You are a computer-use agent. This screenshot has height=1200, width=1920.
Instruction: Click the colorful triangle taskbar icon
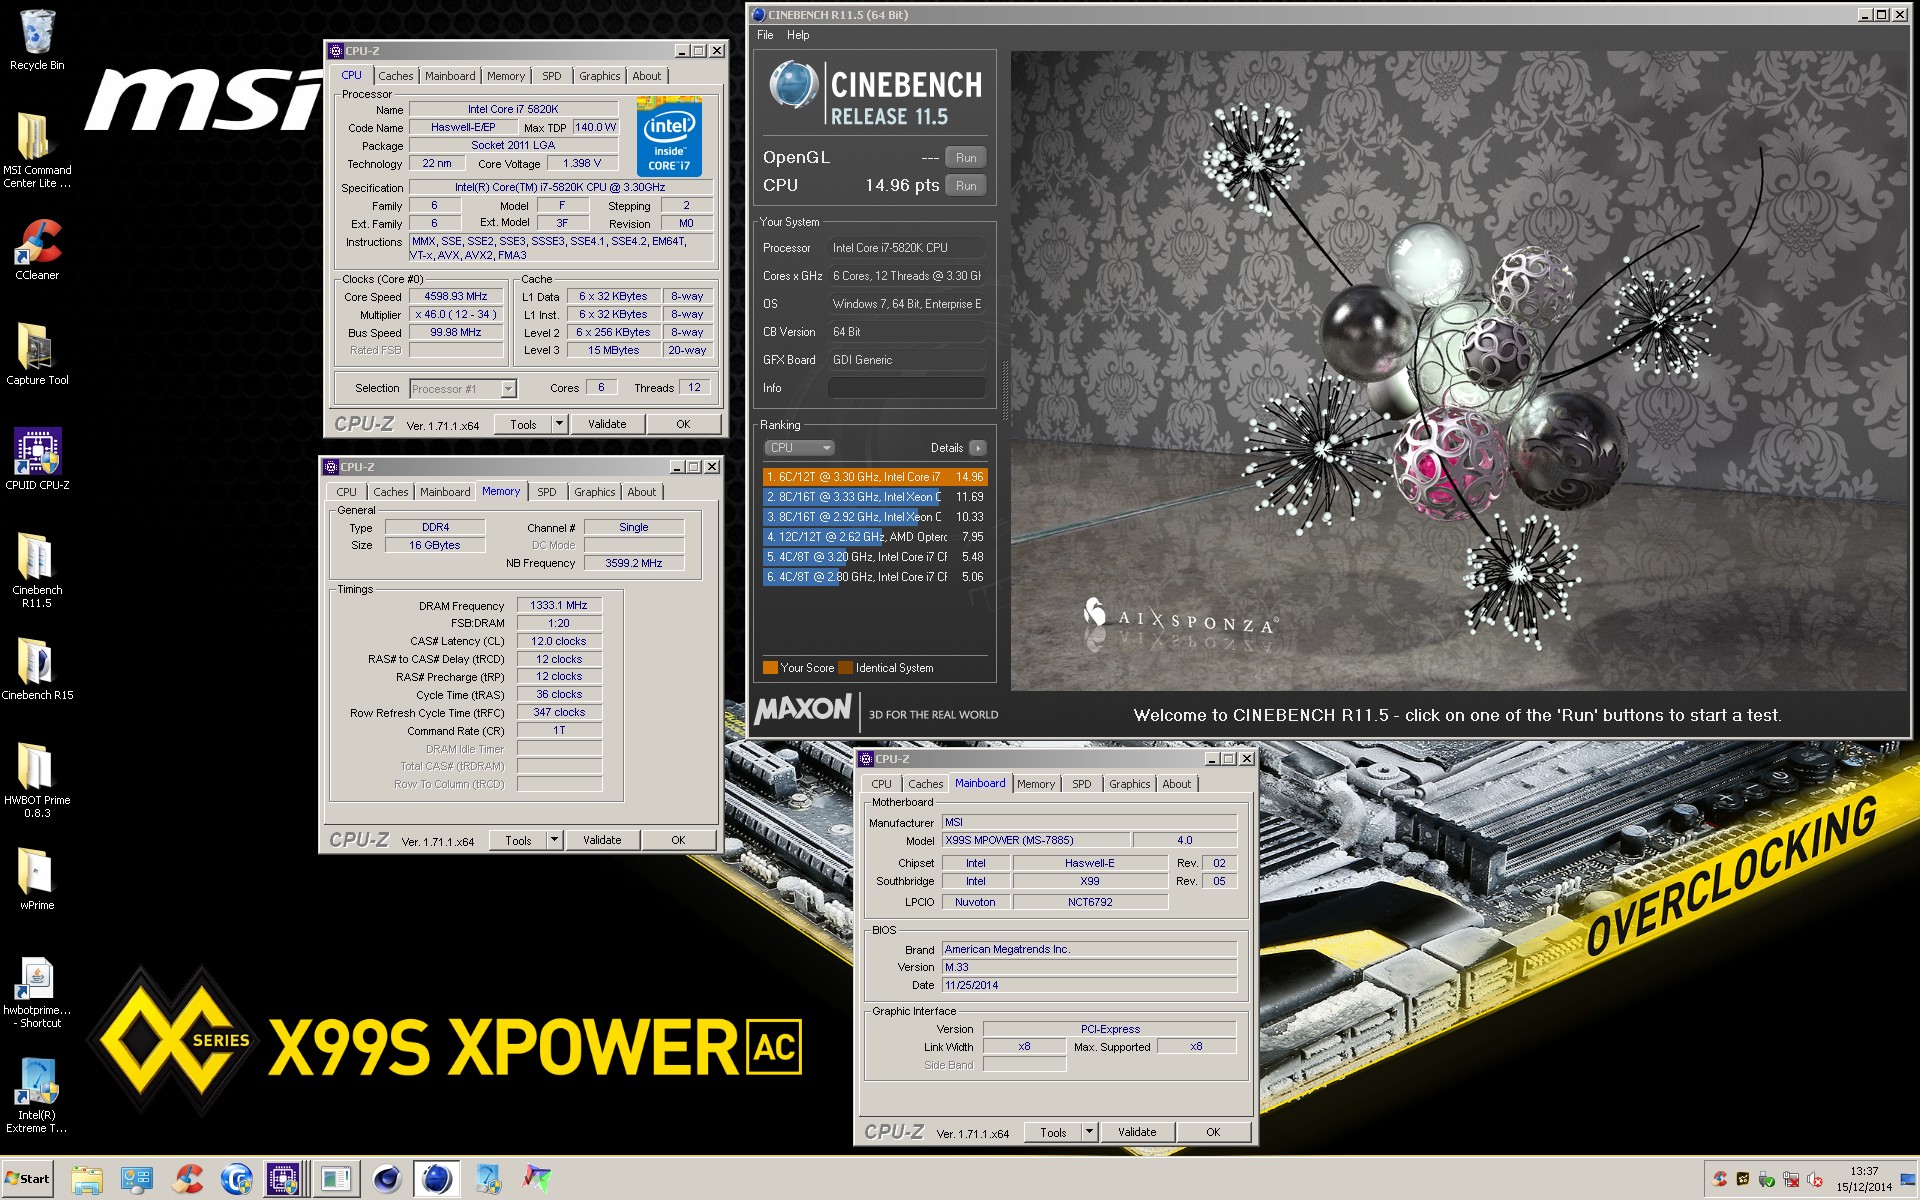click(537, 1180)
